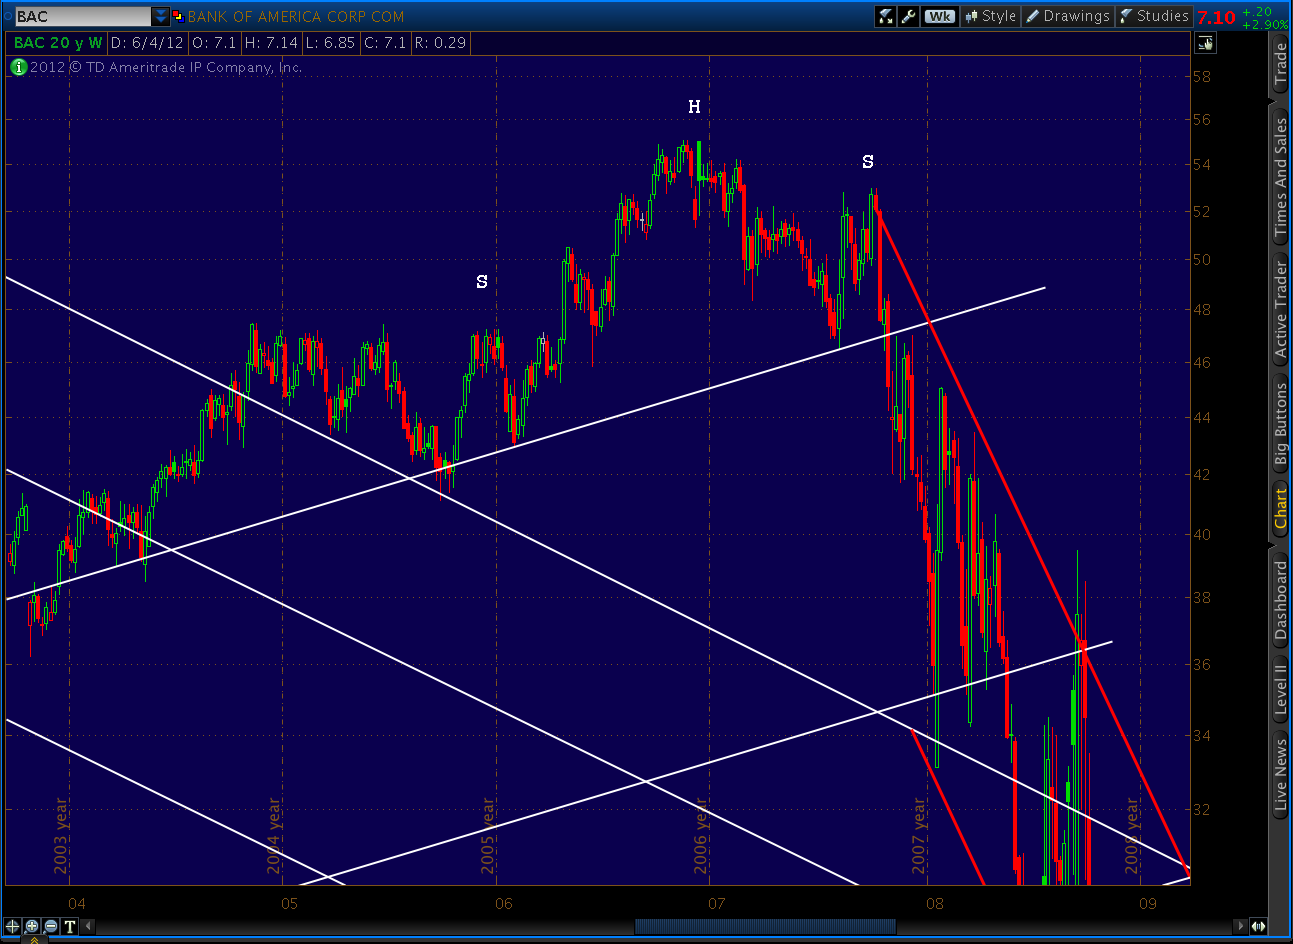1293x944 pixels.
Task: Select the text T tool icon
Action: coord(70,926)
